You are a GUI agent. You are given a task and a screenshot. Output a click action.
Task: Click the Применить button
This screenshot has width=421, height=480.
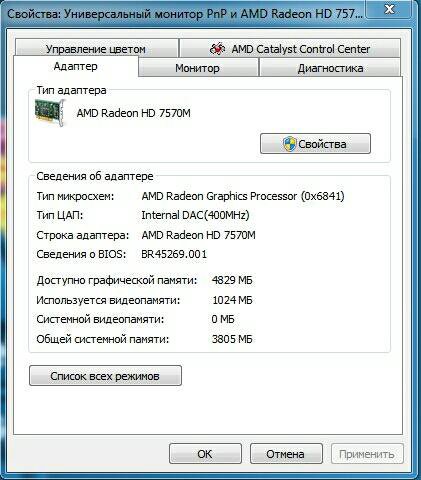[367, 454]
